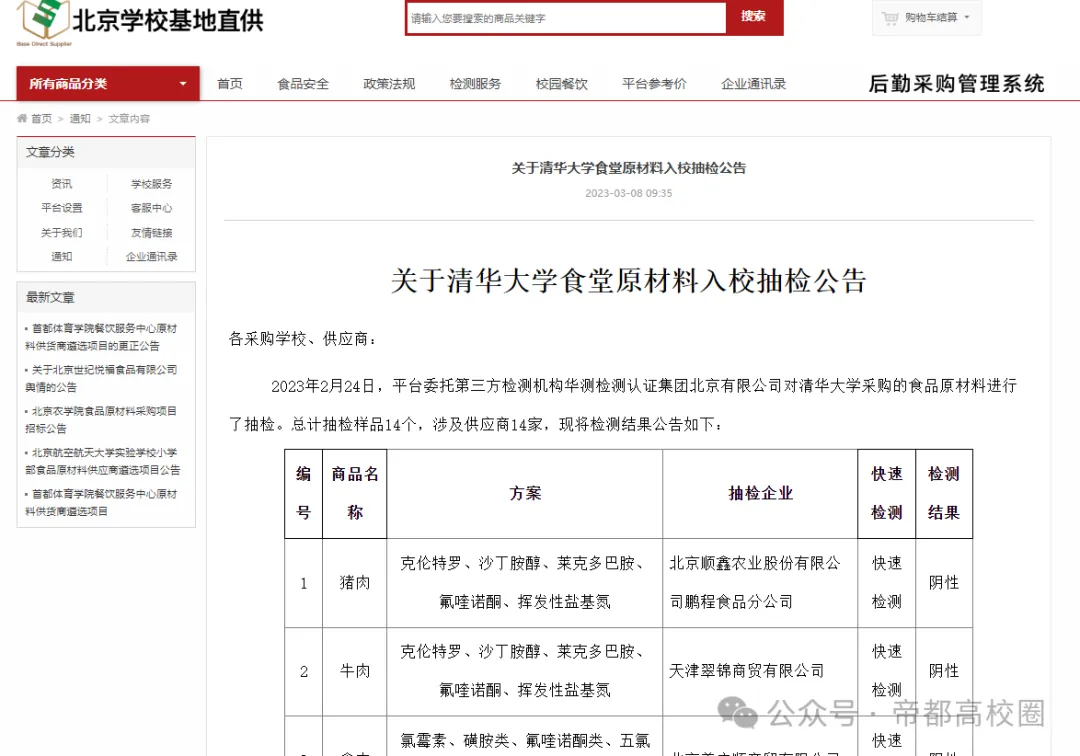1080x756 pixels.
Task: Click the 商品名称 column header
Action: 355,493
